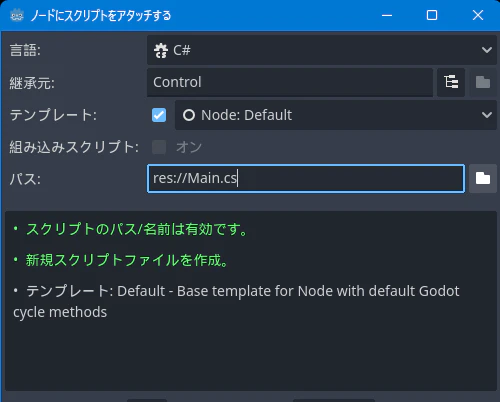Minimize the attach script dialog window
Image resolution: width=500 pixels, height=402 pixels.
[387, 15]
